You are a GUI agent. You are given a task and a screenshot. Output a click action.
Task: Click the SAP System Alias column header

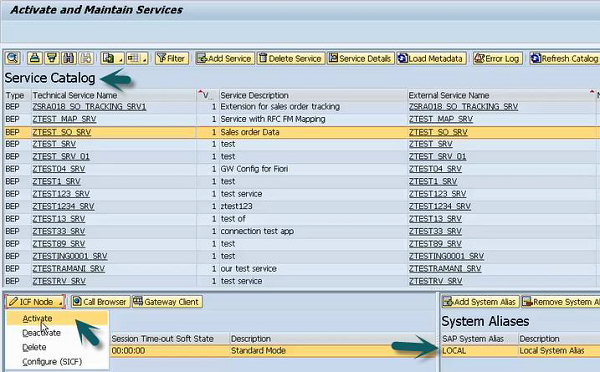click(x=479, y=339)
